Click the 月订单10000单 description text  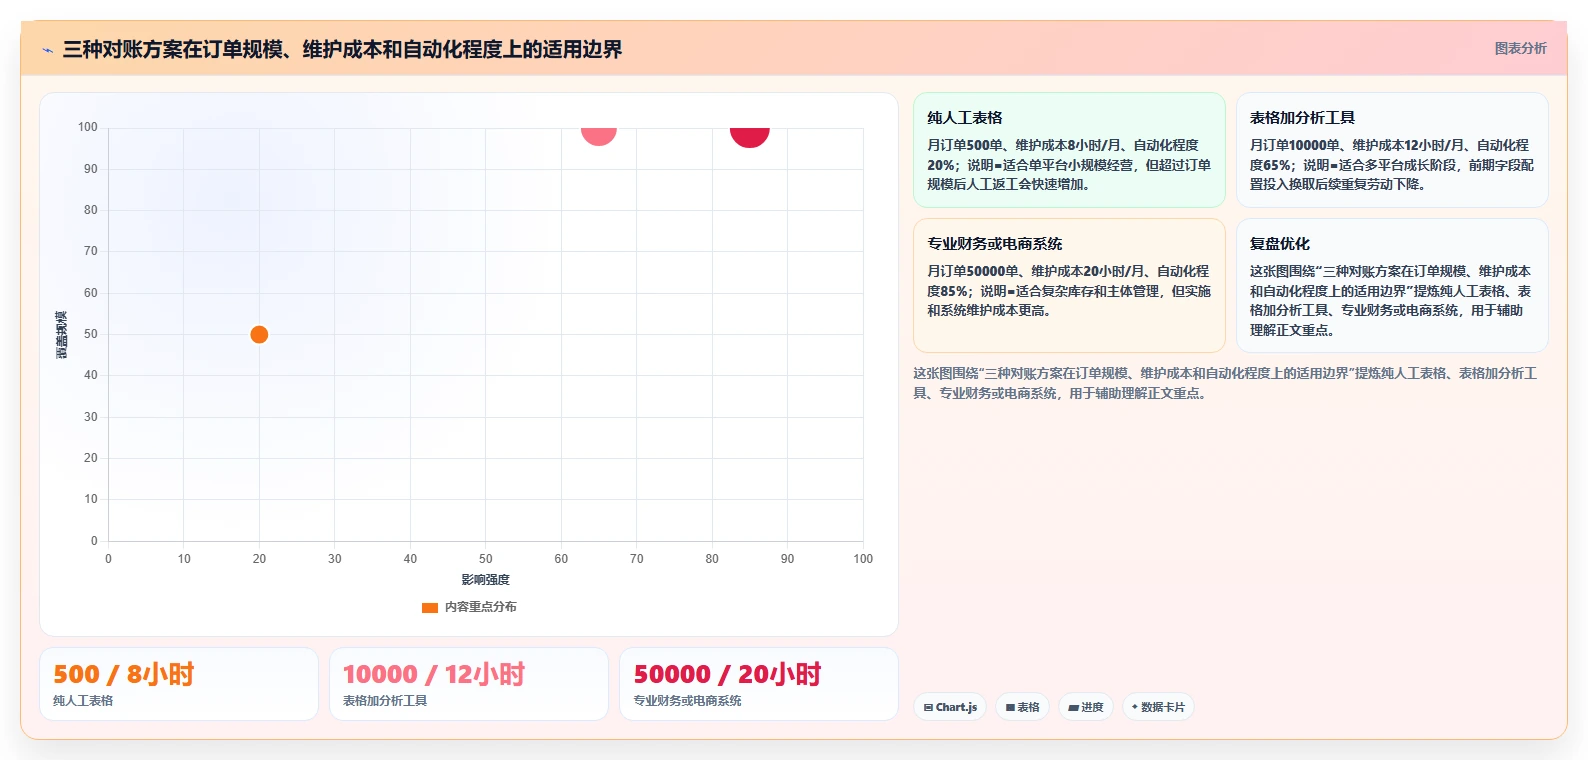pyautogui.click(x=1392, y=165)
